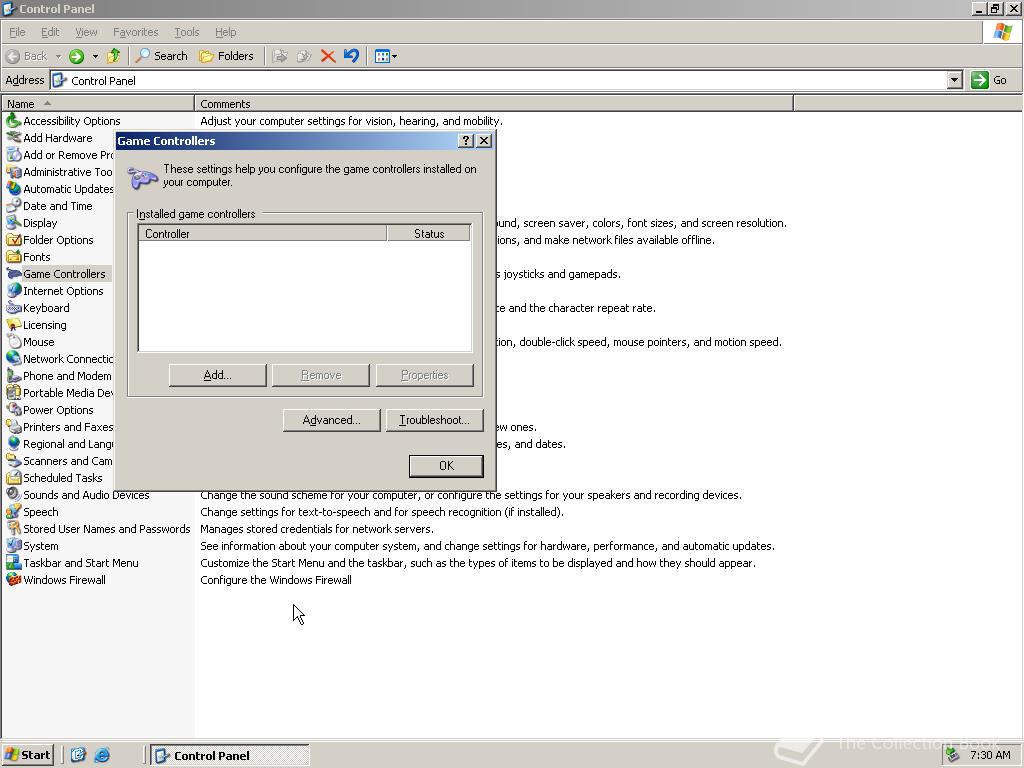Select the Add Hardware icon
Viewport: 1024px width, 768px height.
click(x=13, y=138)
